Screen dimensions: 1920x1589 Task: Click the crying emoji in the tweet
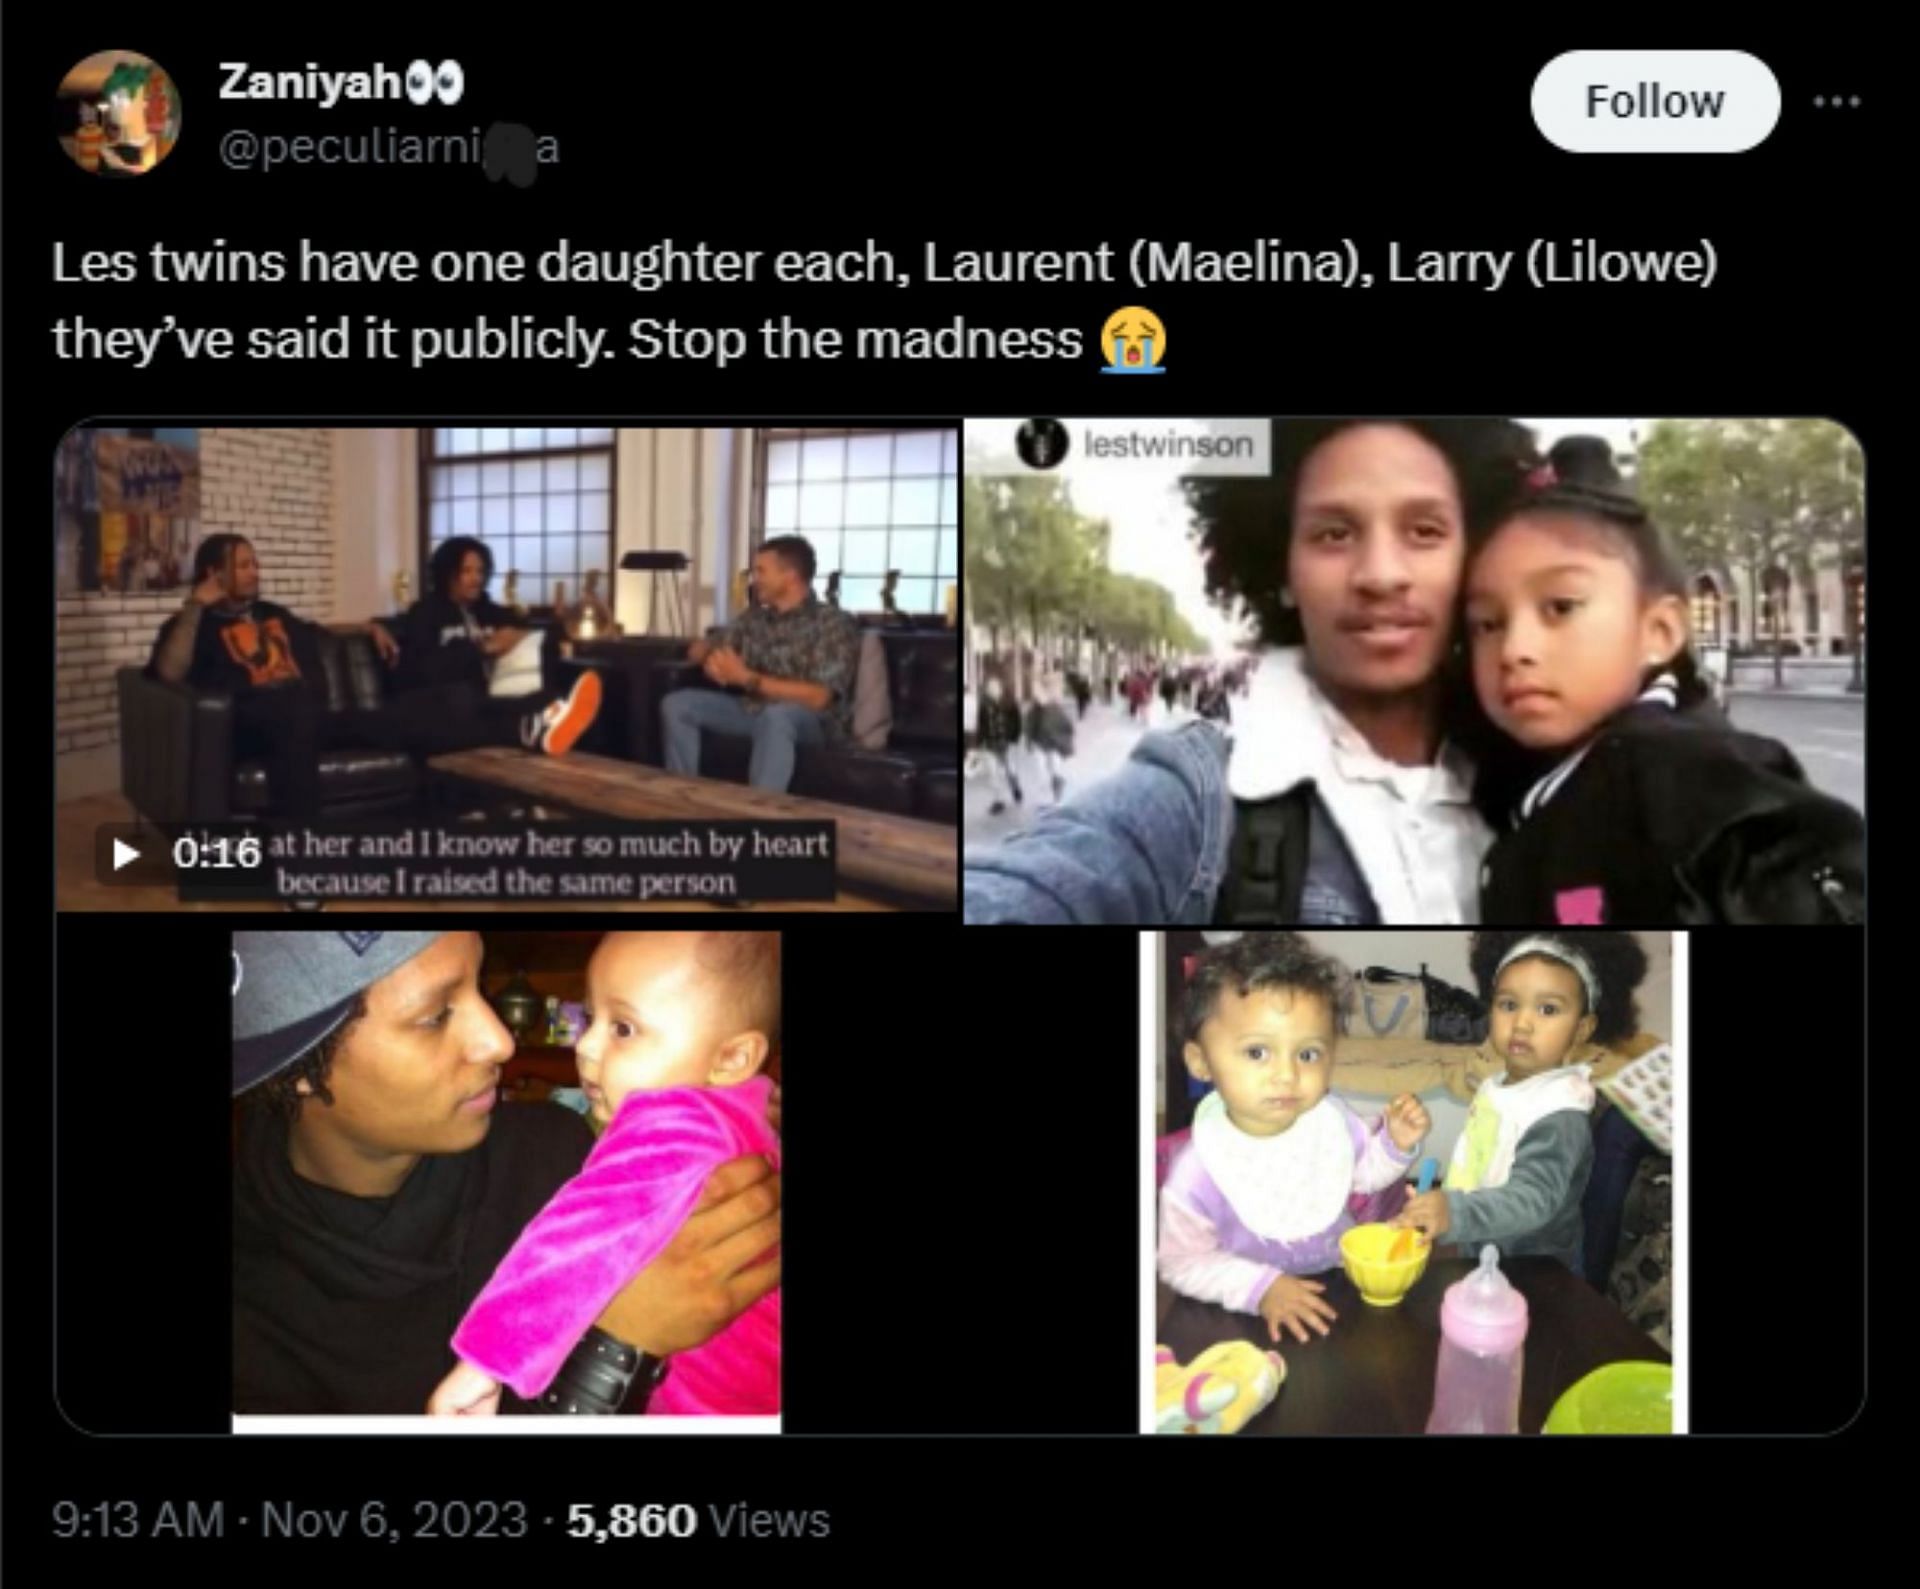pyautogui.click(x=1133, y=340)
